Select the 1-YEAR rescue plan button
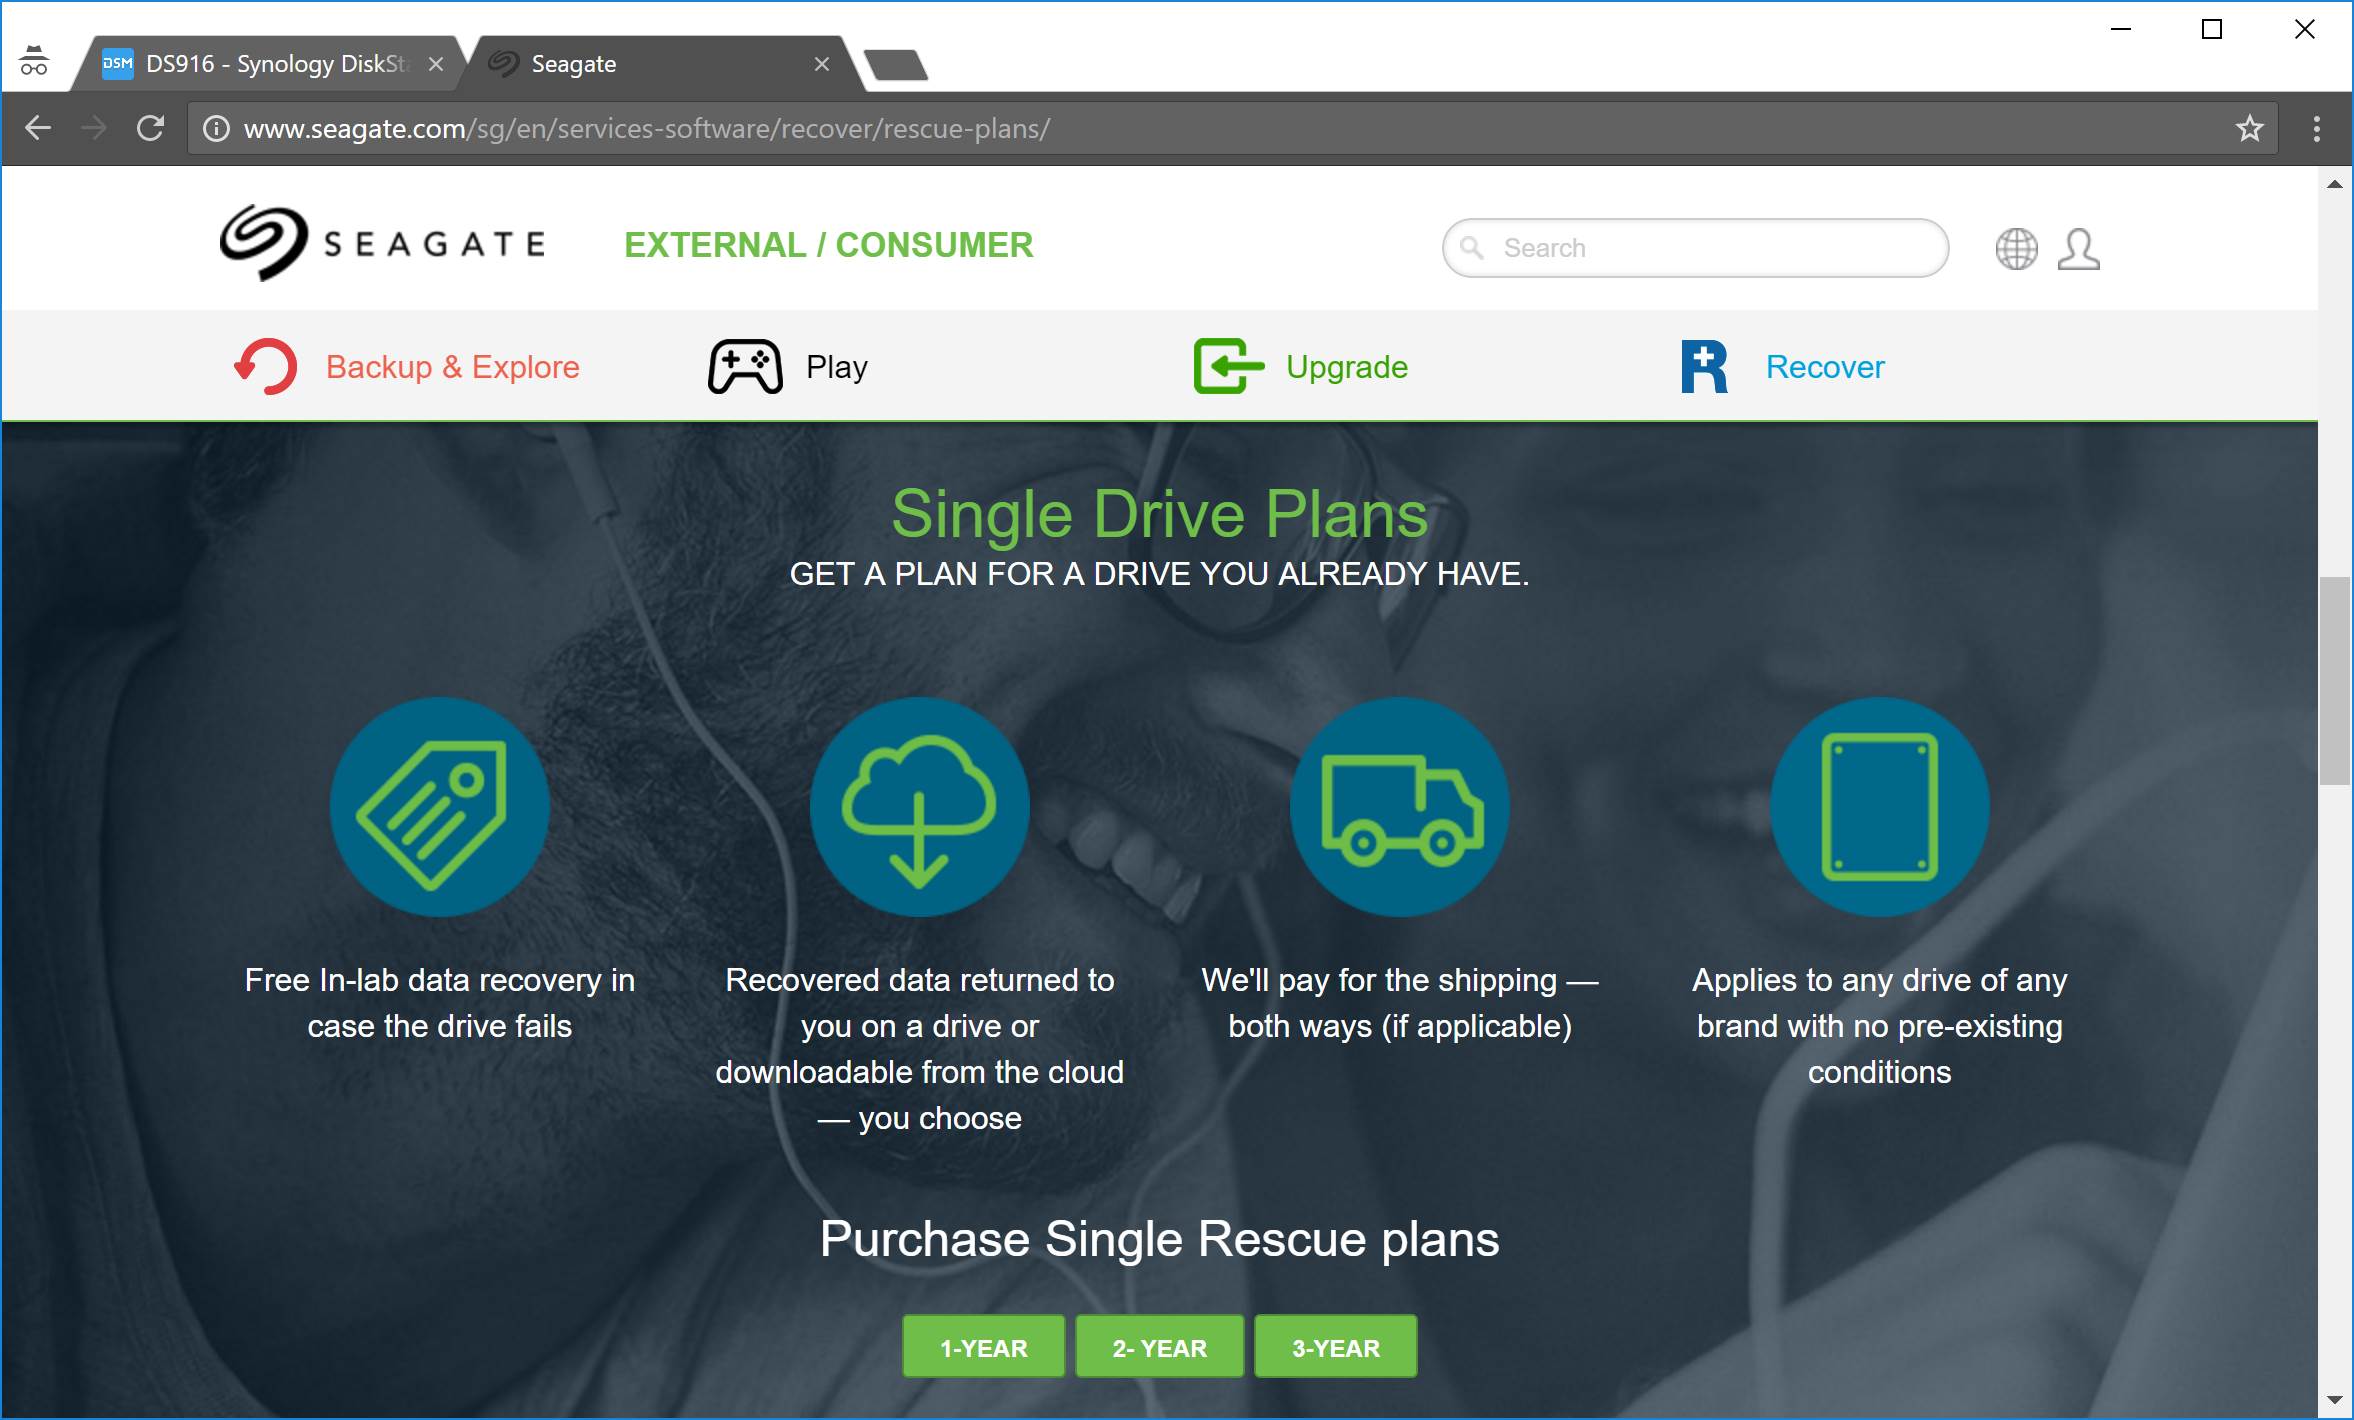The width and height of the screenshot is (2354, 1420). (x=983, y=1347)
